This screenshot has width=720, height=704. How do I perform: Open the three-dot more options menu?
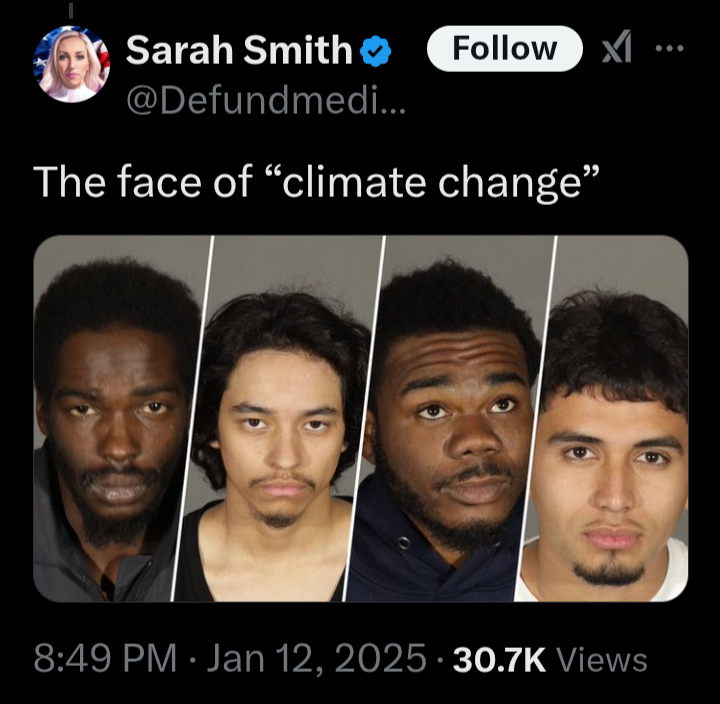tap(669, 48)
